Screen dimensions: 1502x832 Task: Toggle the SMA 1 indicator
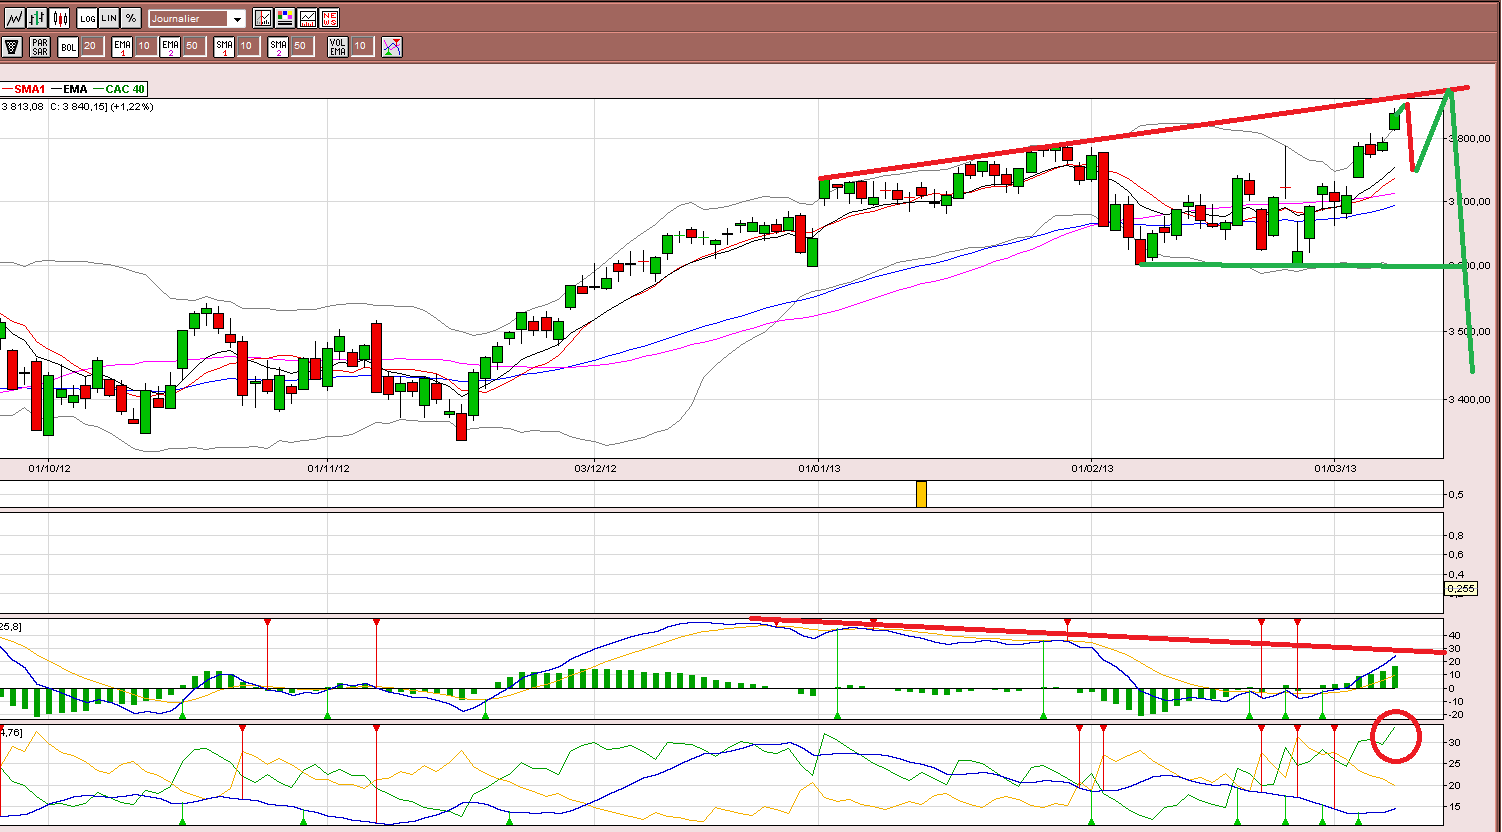[224, 46]
